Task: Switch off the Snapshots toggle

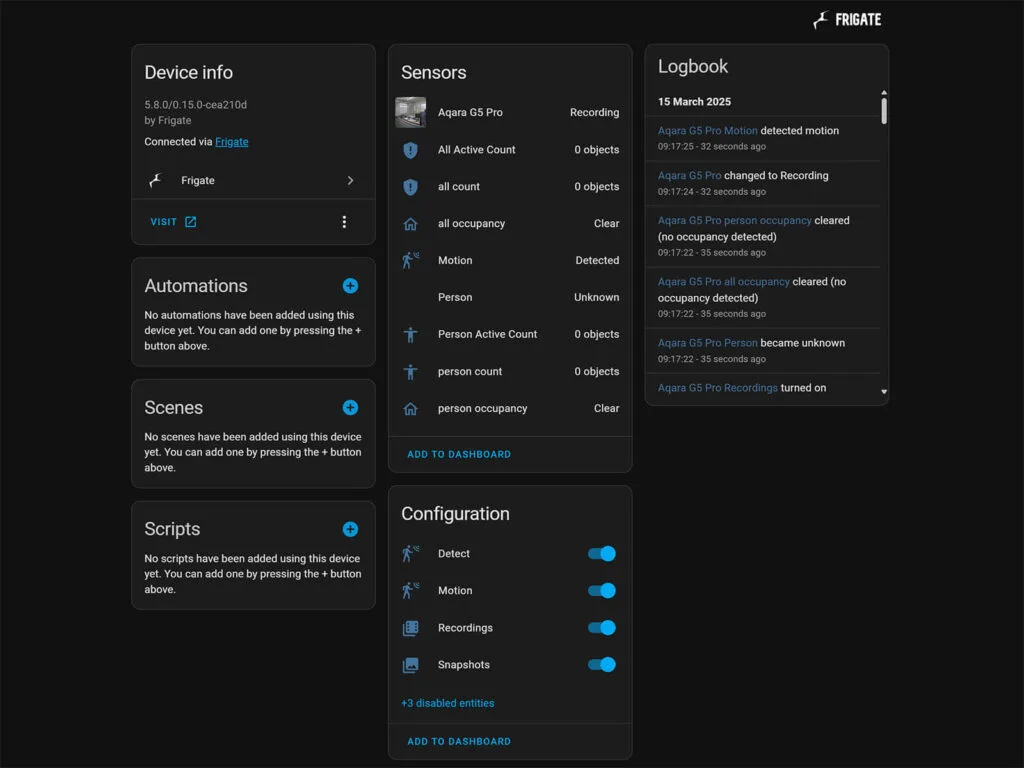Action: tap(601, 665)
